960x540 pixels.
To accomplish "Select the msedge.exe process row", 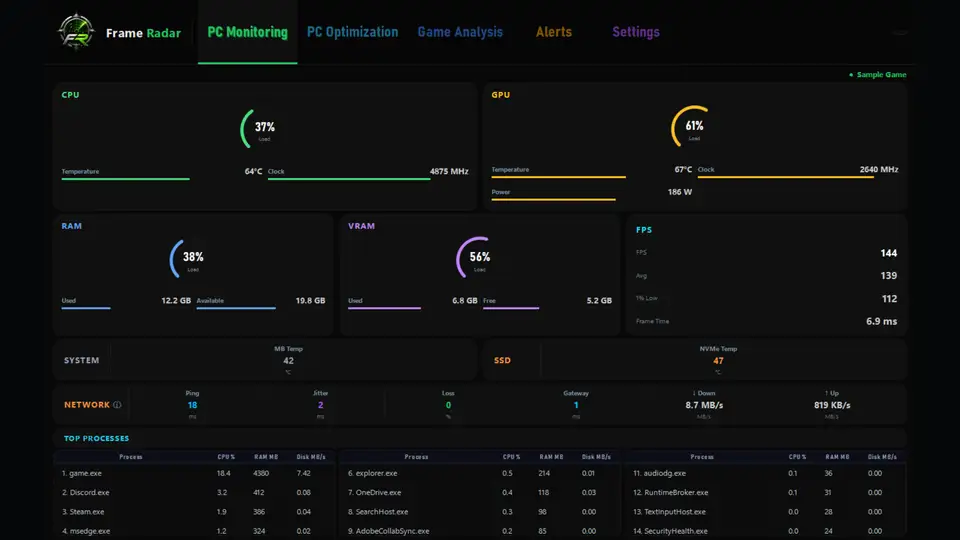I will (x=194, y=531).
